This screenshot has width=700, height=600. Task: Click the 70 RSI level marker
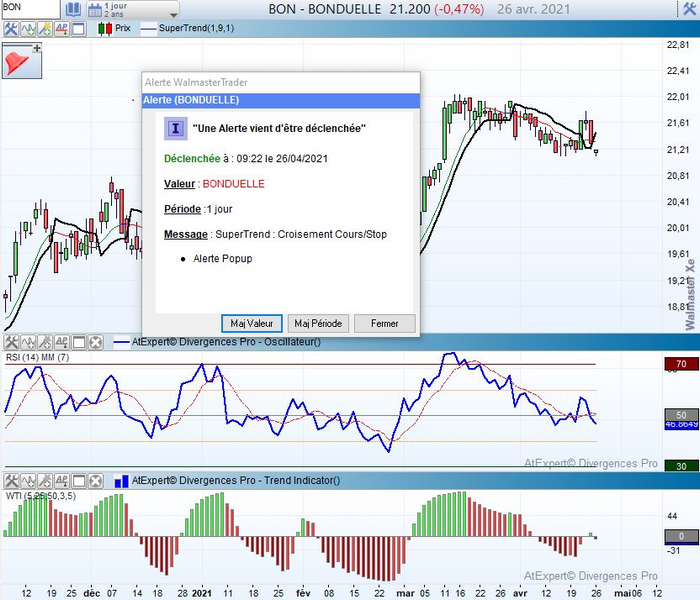pyautogui.click(x=681, y=364)
